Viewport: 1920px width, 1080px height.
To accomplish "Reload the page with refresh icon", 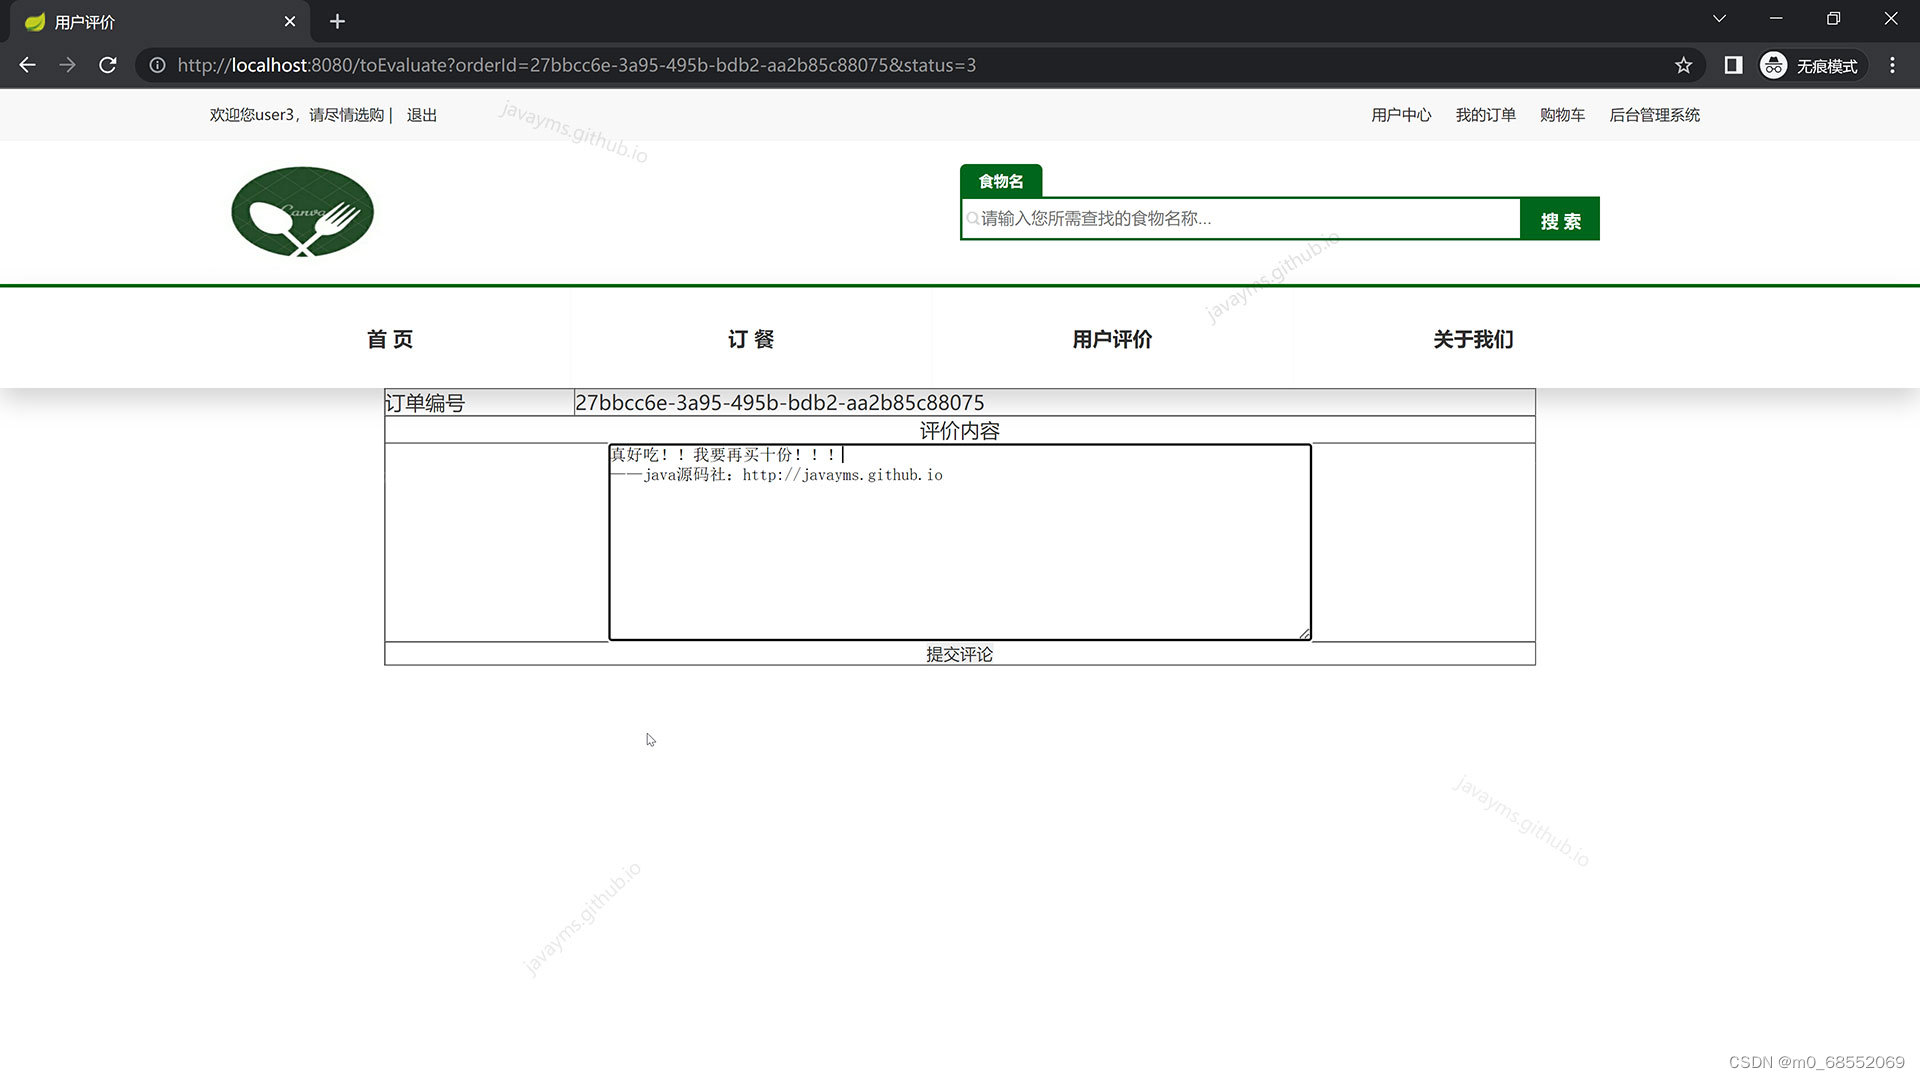I will pyautogui.click(x=108, y=65).
